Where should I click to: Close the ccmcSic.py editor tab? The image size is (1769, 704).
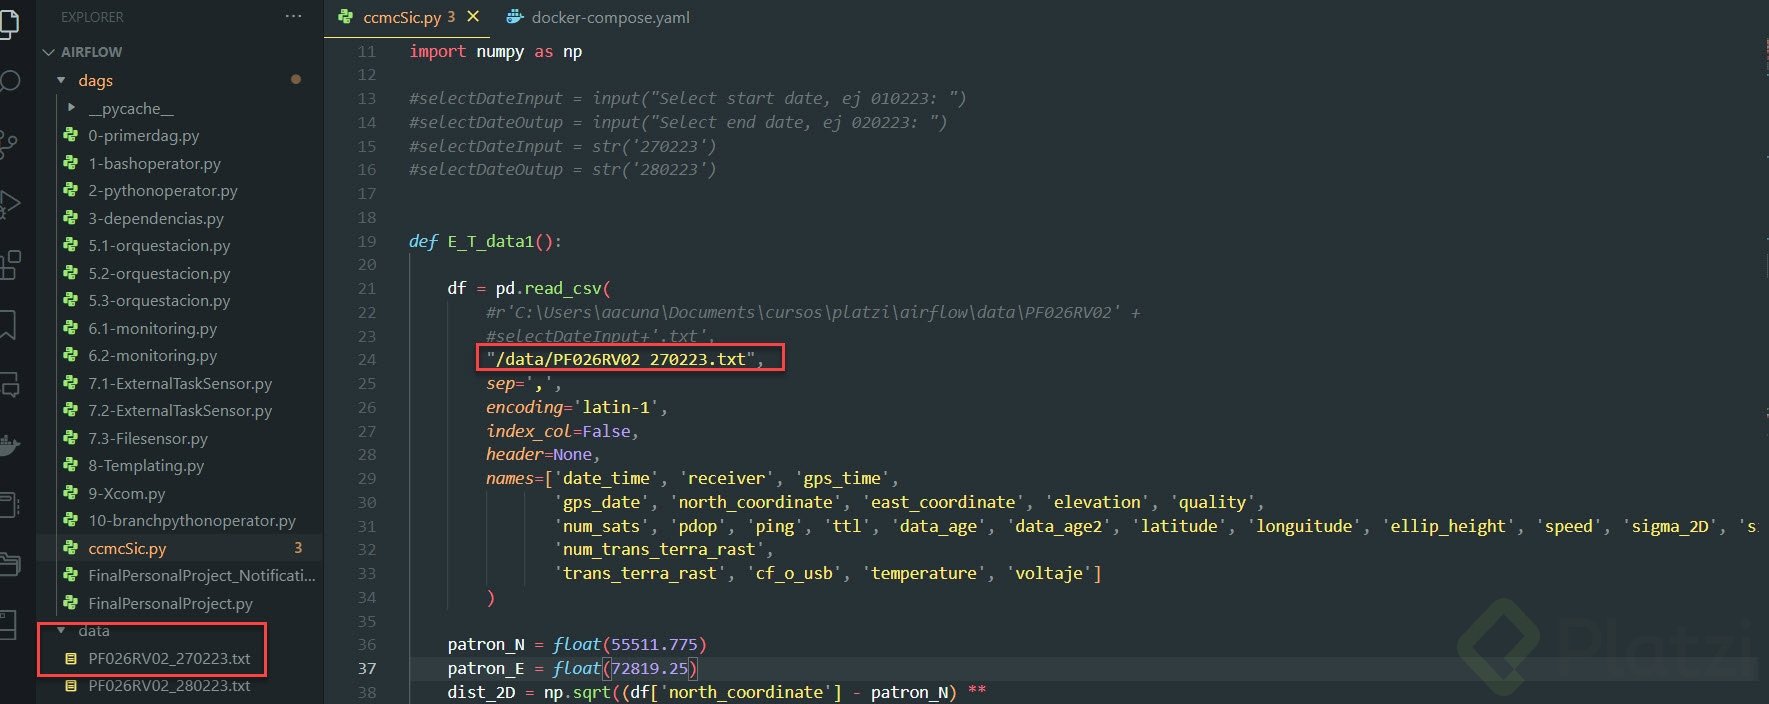[473, 17]
